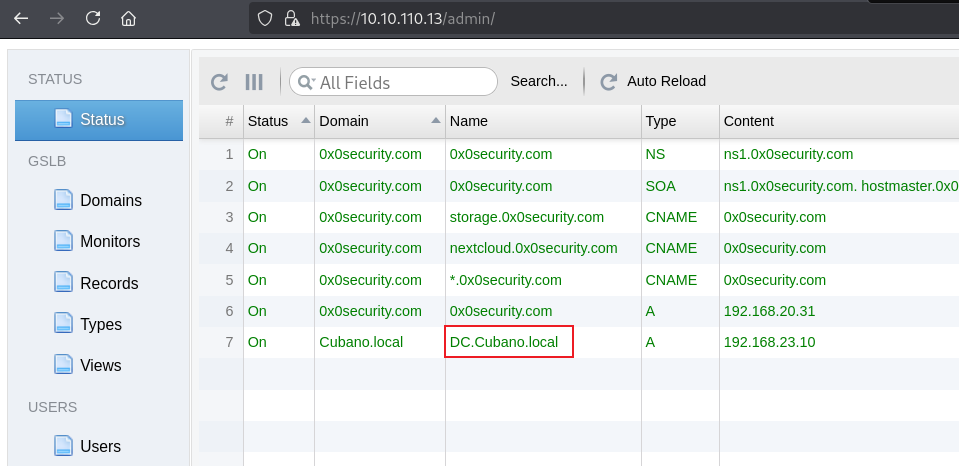
Task: Open the search magnifier field dropdown
Action: (x=306, y=82)
